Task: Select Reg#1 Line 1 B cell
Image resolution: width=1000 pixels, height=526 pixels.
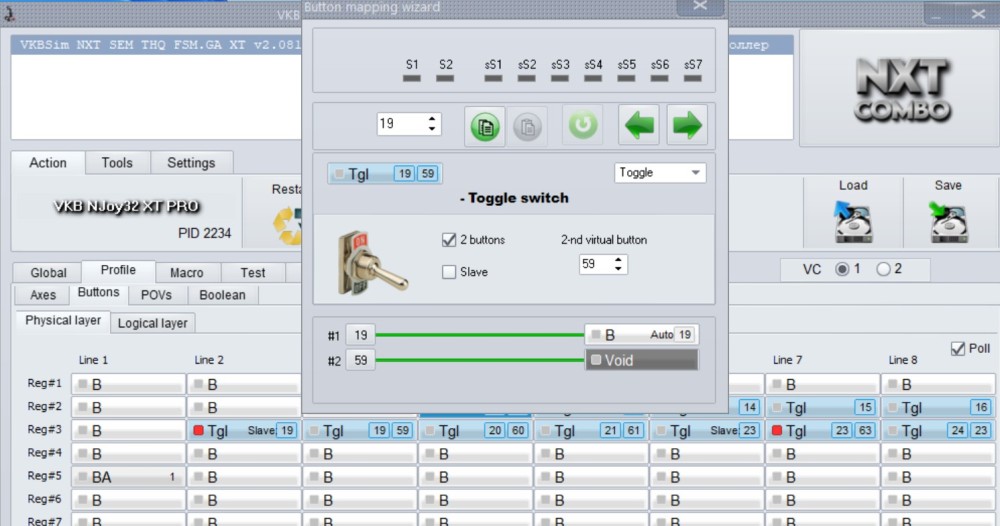Action: tap(128, 384)
